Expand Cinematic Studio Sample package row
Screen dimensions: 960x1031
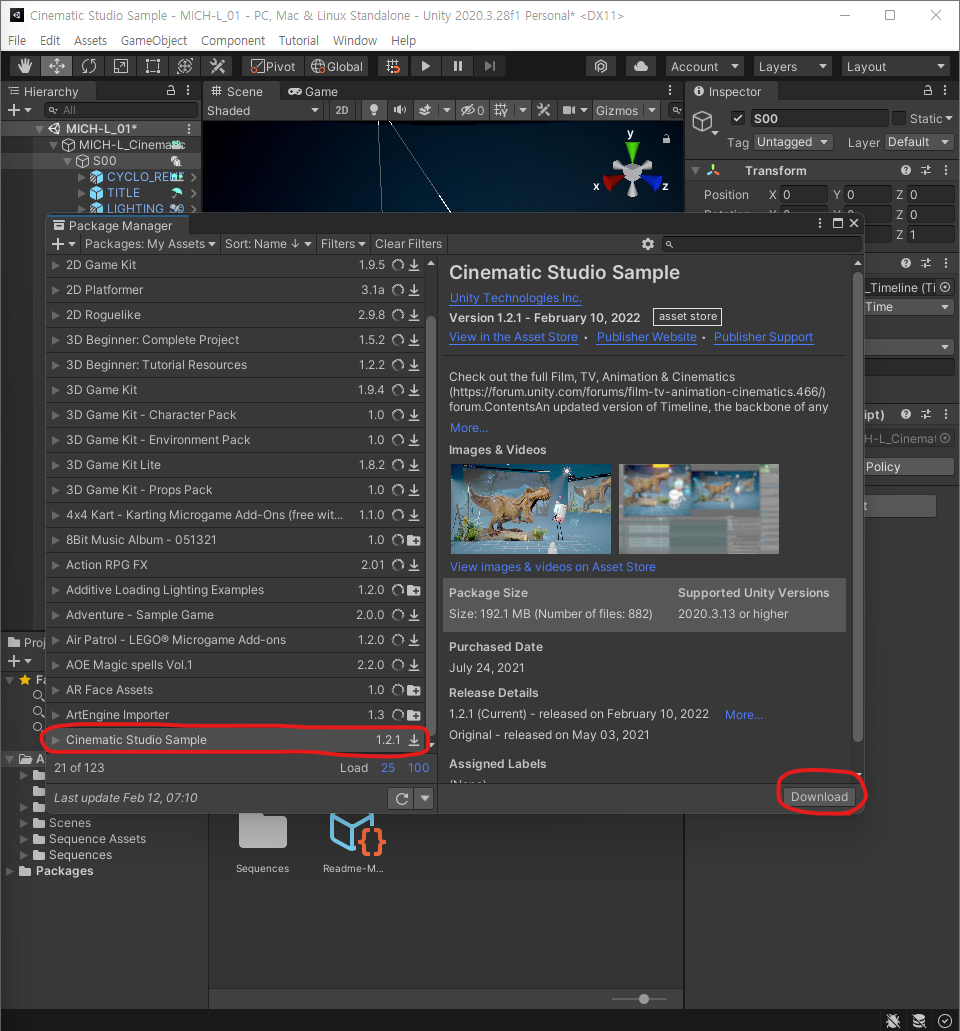(x=56, y=740)
